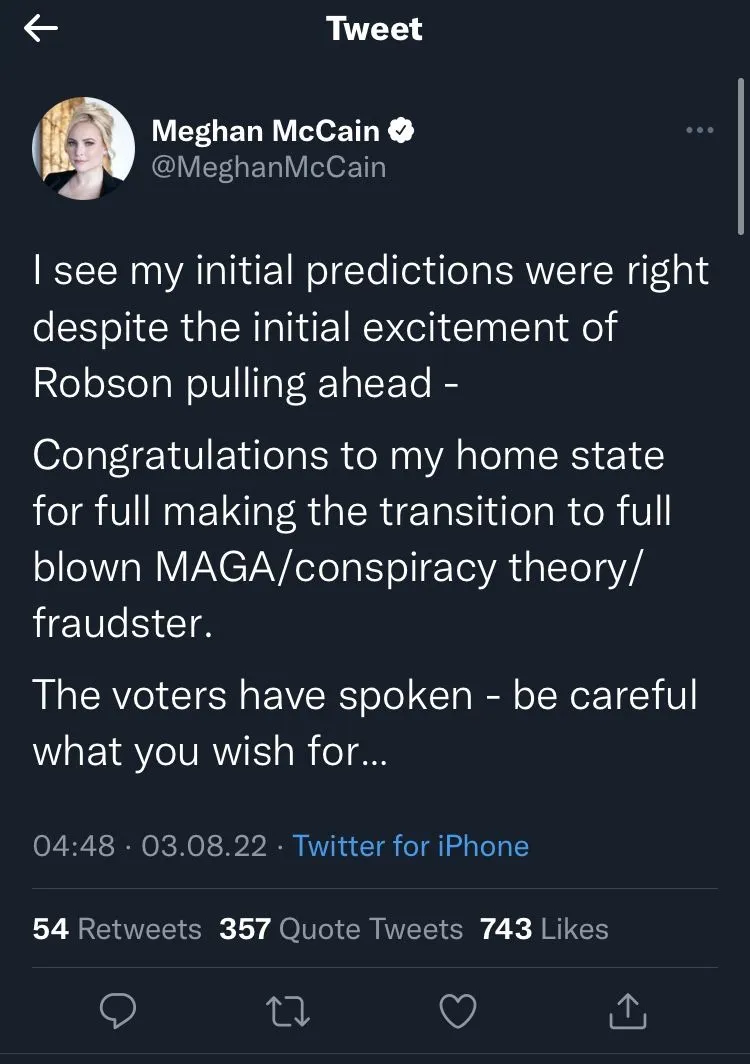Open the three-dot more options menu
The height and width of the screenshot is (1064, 750).
[x=699, y=130]
